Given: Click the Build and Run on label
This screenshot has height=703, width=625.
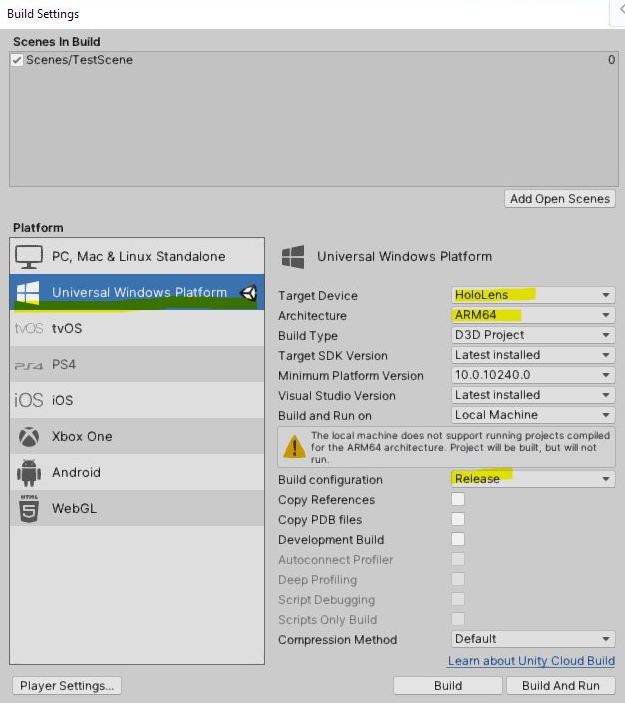Looking at the screenshot, I should (x=325, y=416).
